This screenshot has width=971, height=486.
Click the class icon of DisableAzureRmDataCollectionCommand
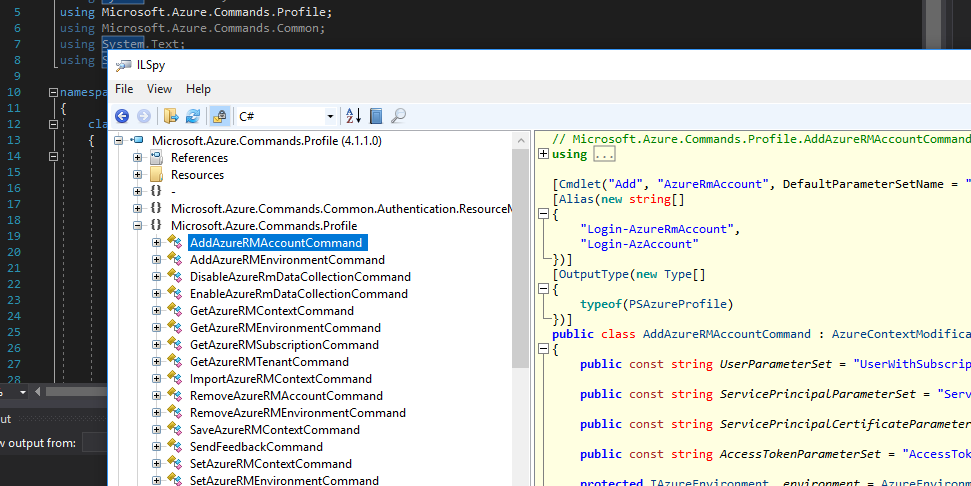(x=175, y=277)
